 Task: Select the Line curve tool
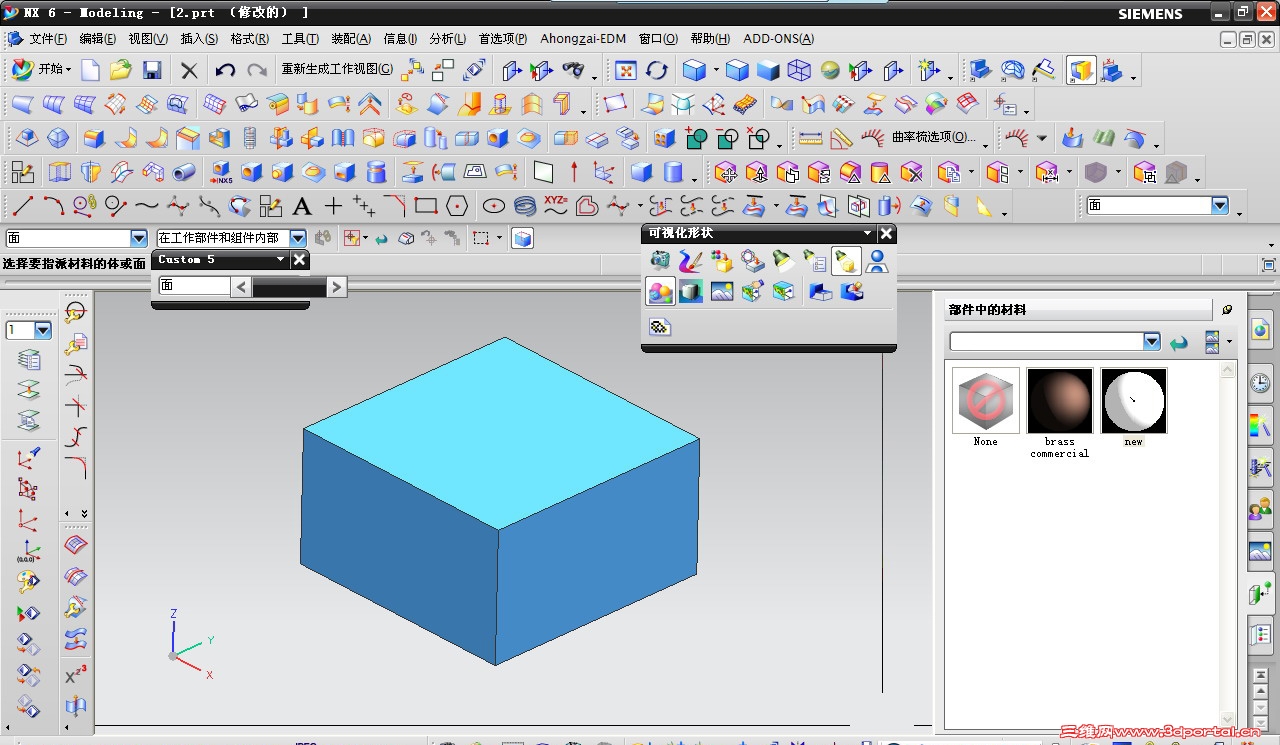tap(22, 206)
